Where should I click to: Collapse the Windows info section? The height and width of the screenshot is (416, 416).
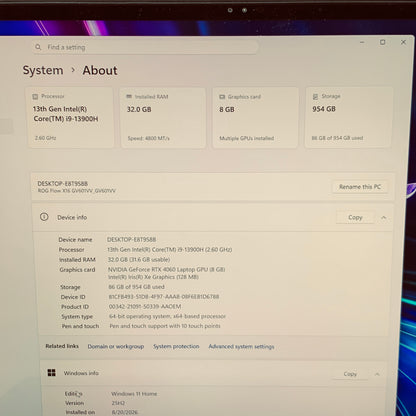click(377, 374)
